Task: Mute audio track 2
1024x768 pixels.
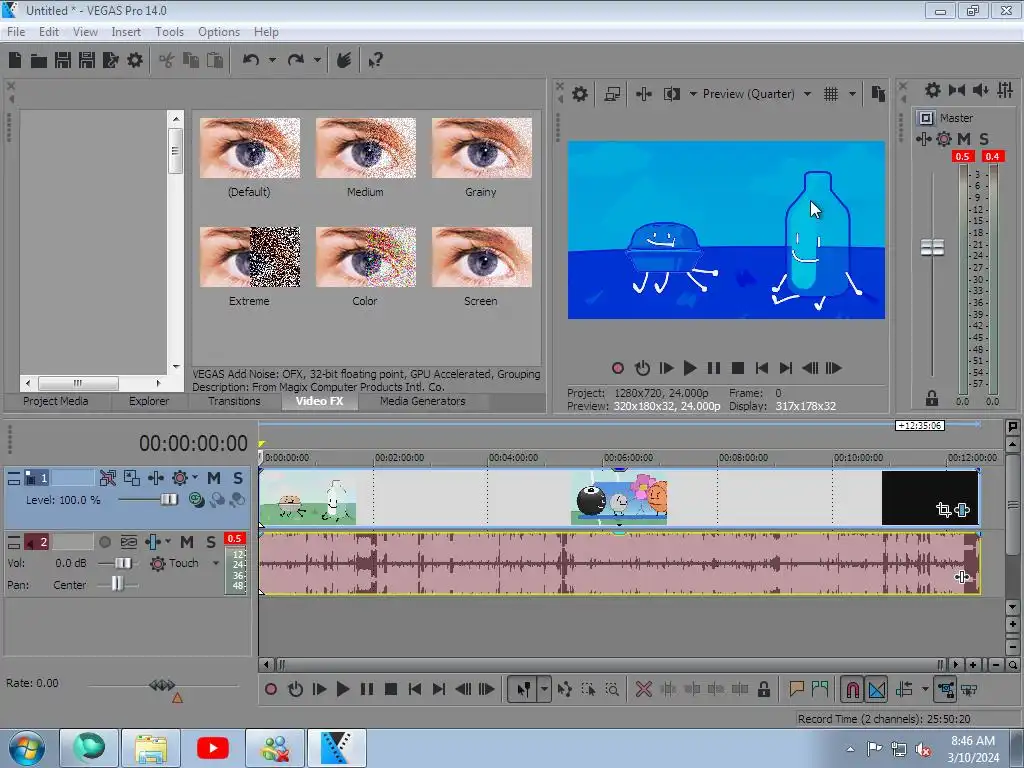Action: [187, 542]
